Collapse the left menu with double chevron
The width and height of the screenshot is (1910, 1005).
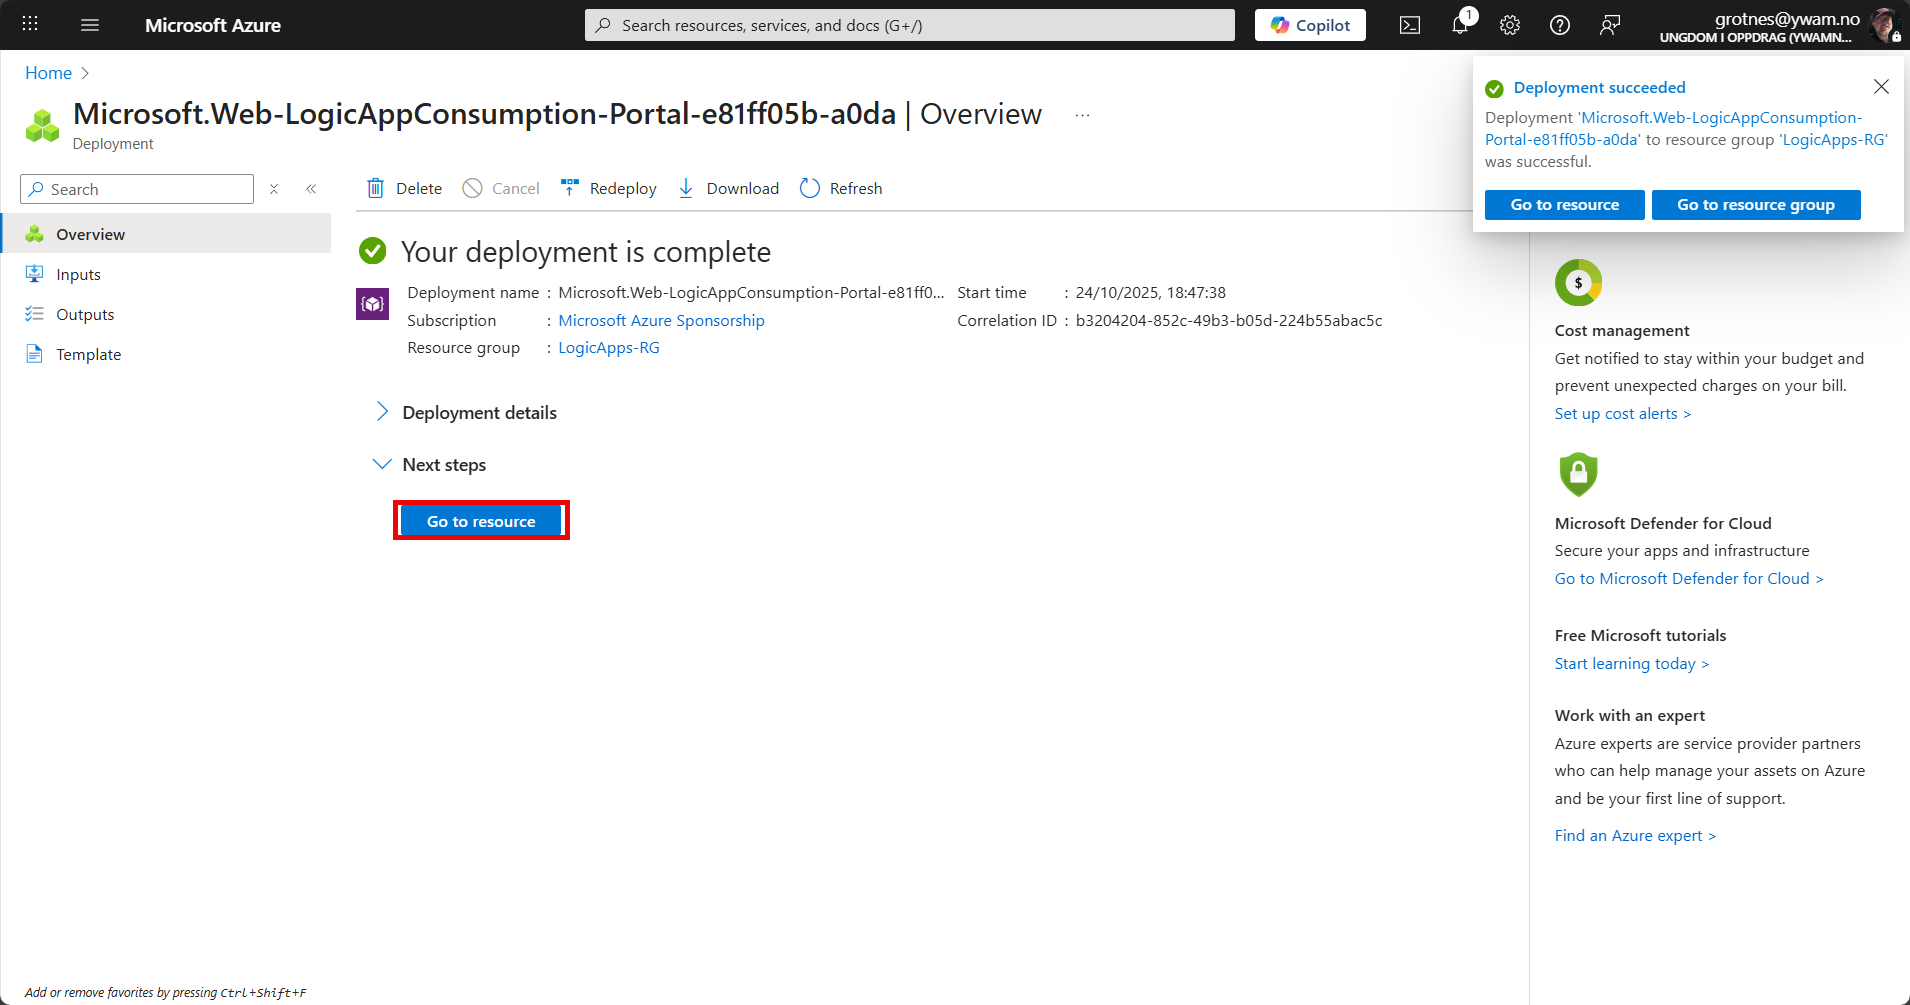[x=311, y=189]
